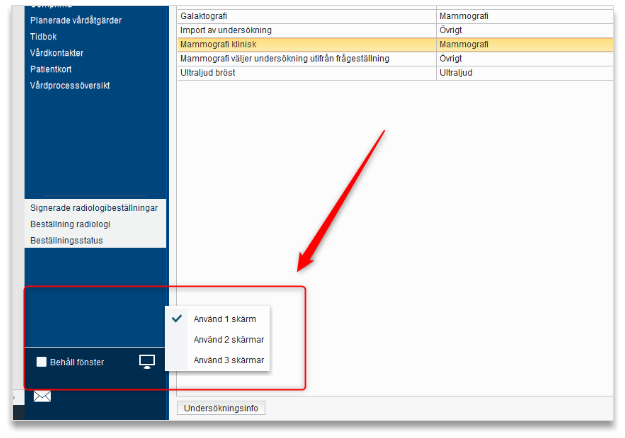Viewport: 625px width, 438px height.
Task: Click the monitor screen icon
Action: (x=147, y=361)
